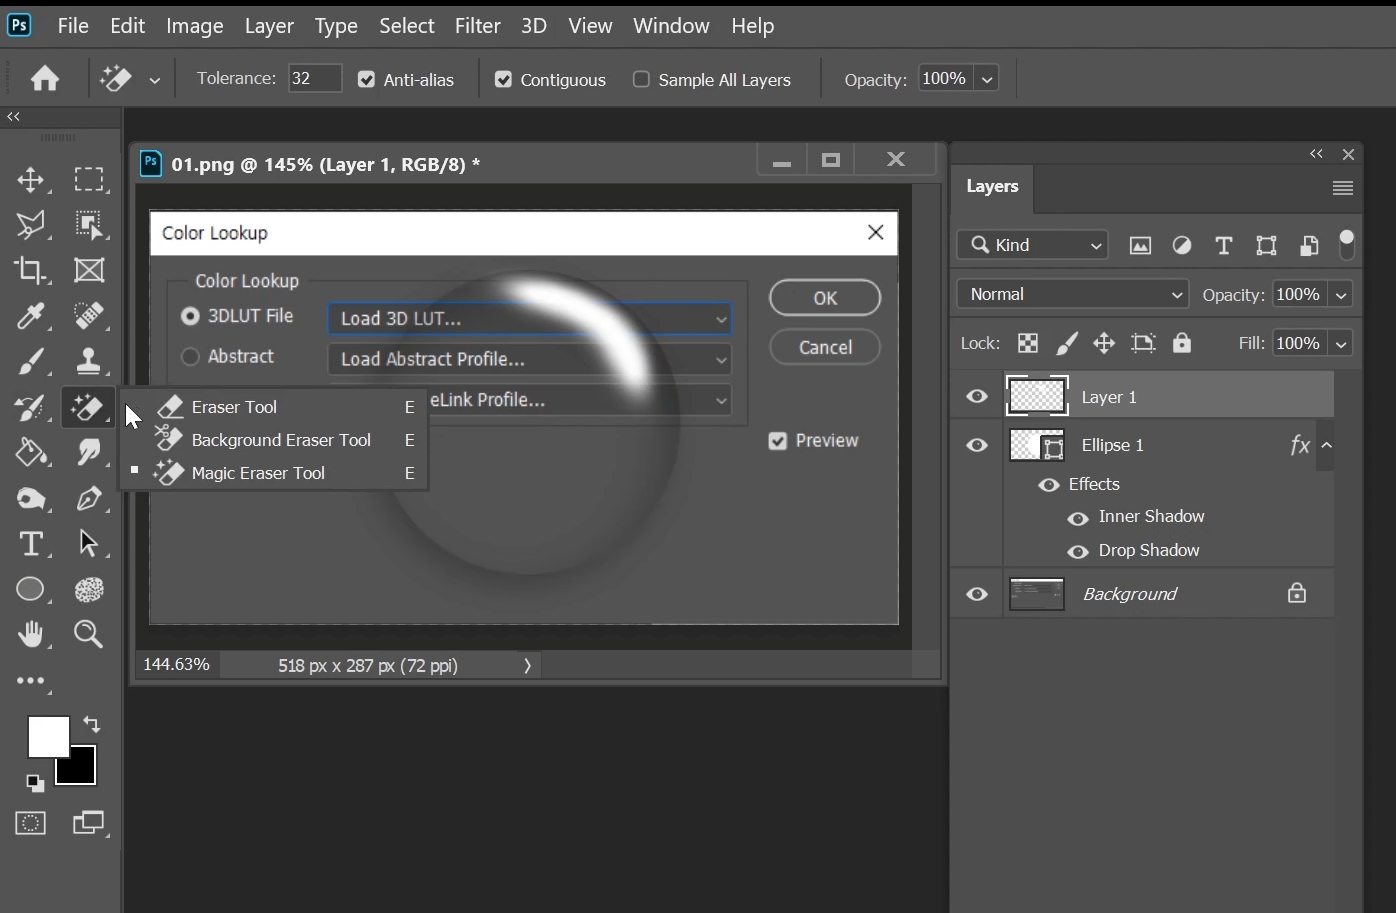Select the Crop tool
The height and width of the screenshot is (913, 1396).
[30, 270]
